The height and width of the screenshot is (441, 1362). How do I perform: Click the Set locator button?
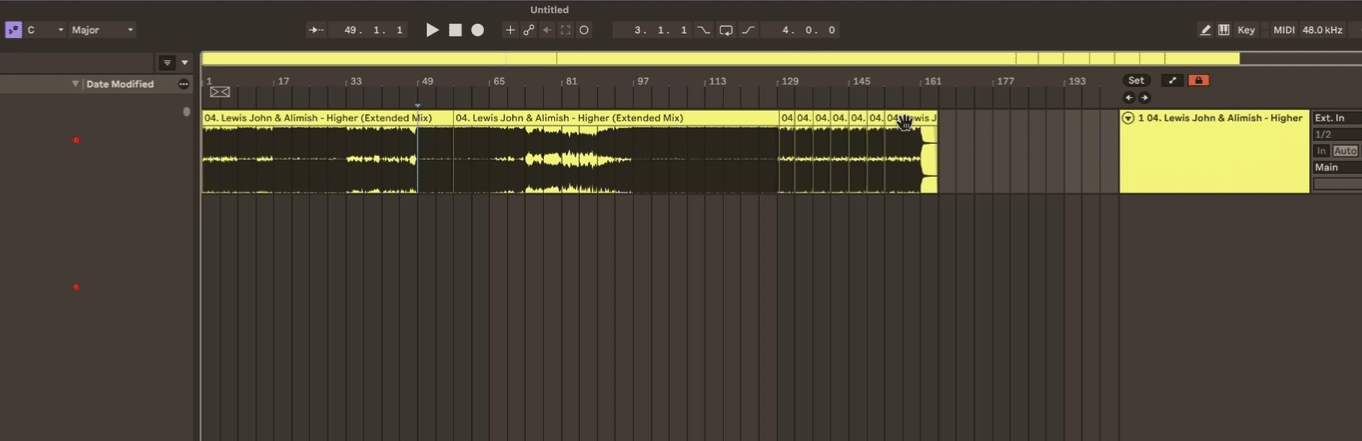coord(1136,81)
